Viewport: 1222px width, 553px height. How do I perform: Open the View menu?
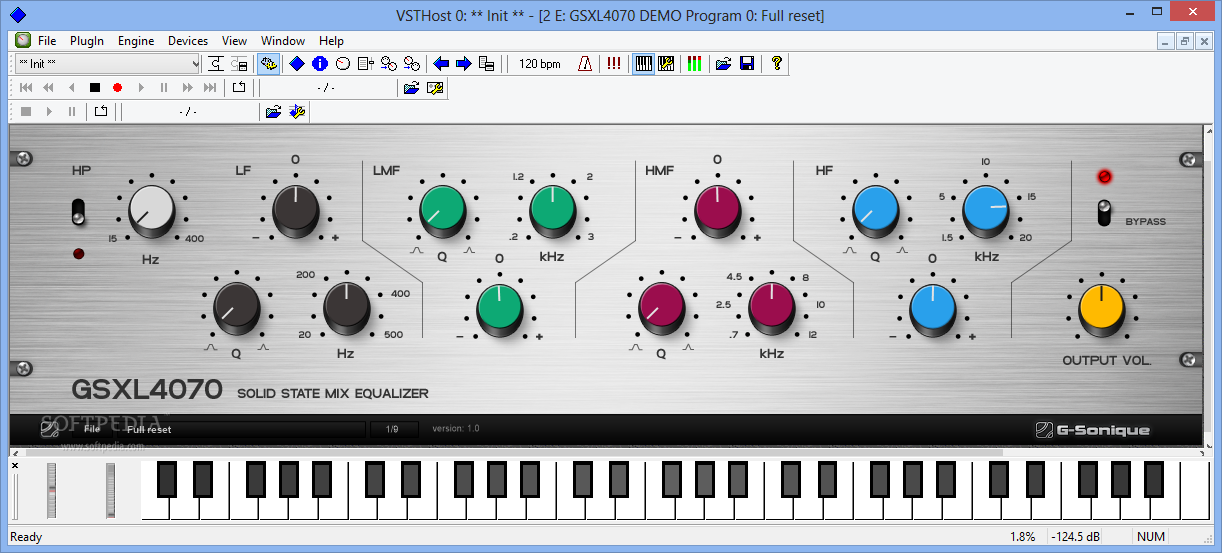[x=234, y=41]
